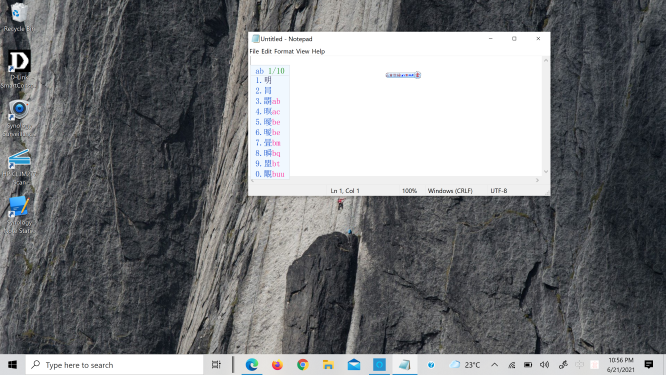The height and width of the screenshot is (375, 666).
Task: Open the Windows Start menu
Action: (x=12, y=365)
